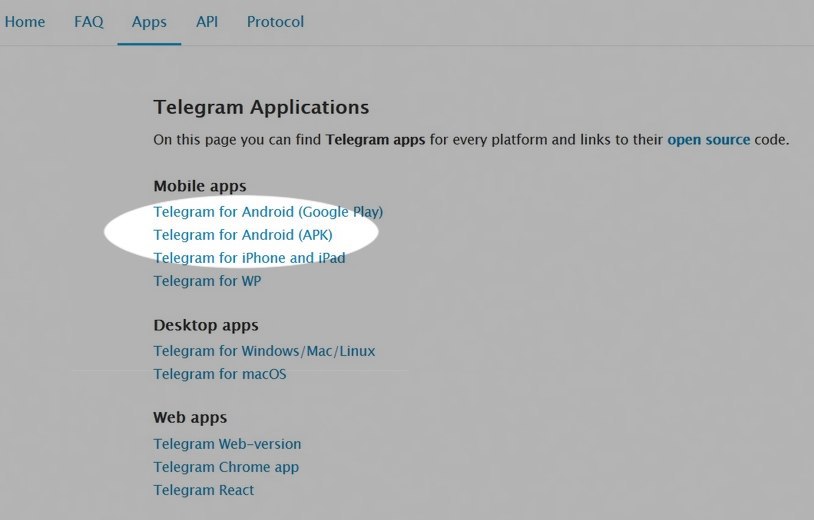
Task: Select the Apps tab
Action: [x=149, y=22]
